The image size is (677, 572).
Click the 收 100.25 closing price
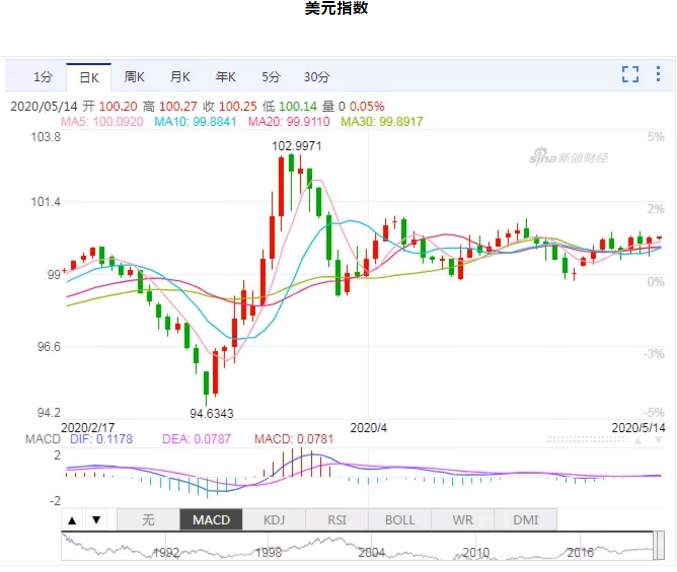(230, 106)
